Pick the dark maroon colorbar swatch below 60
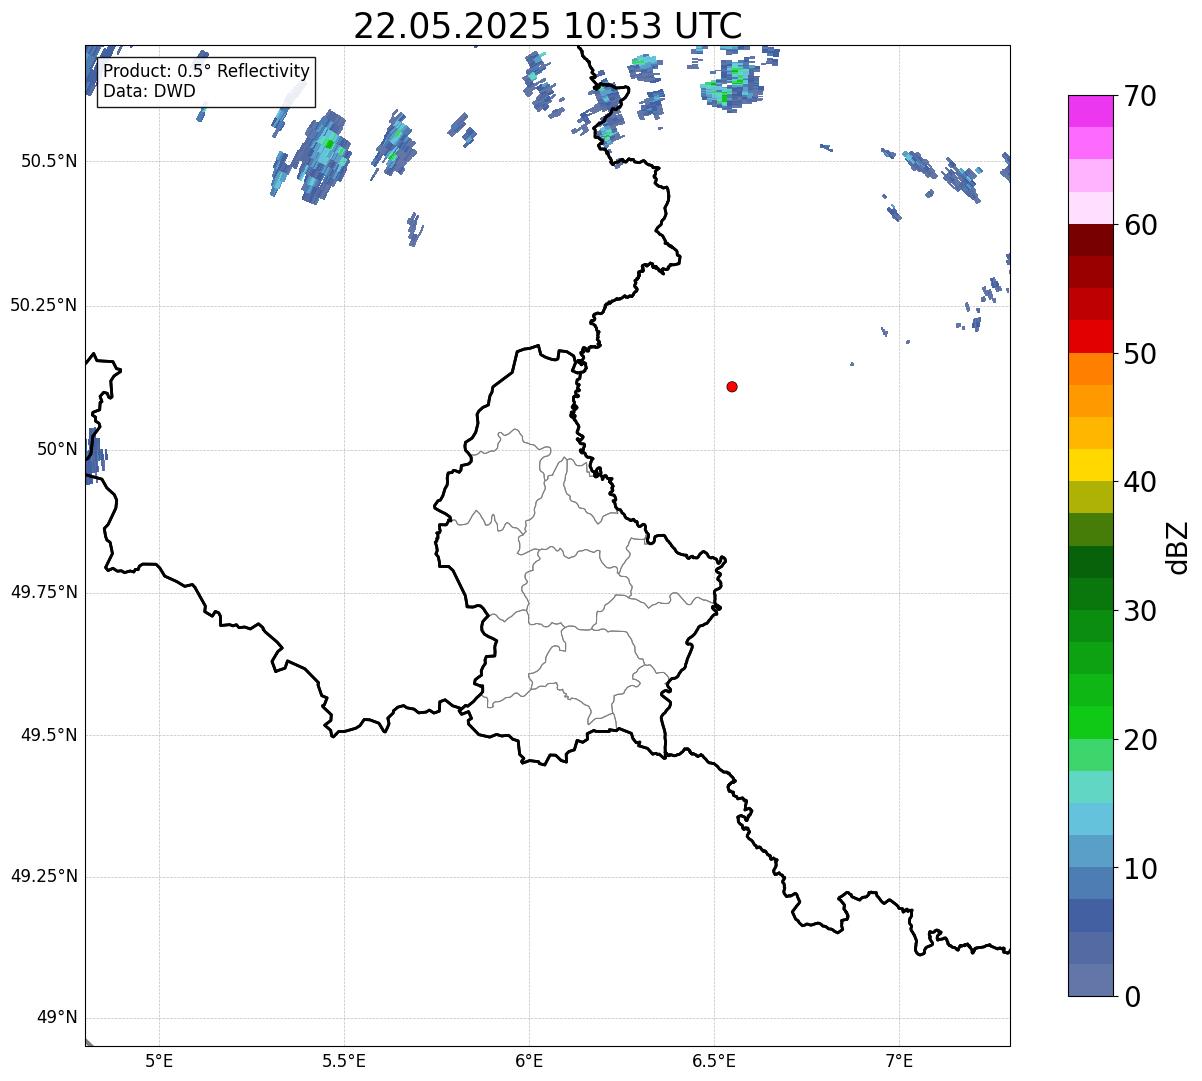This screenshot has width=1202, height=1081. tap(1090, 240)
